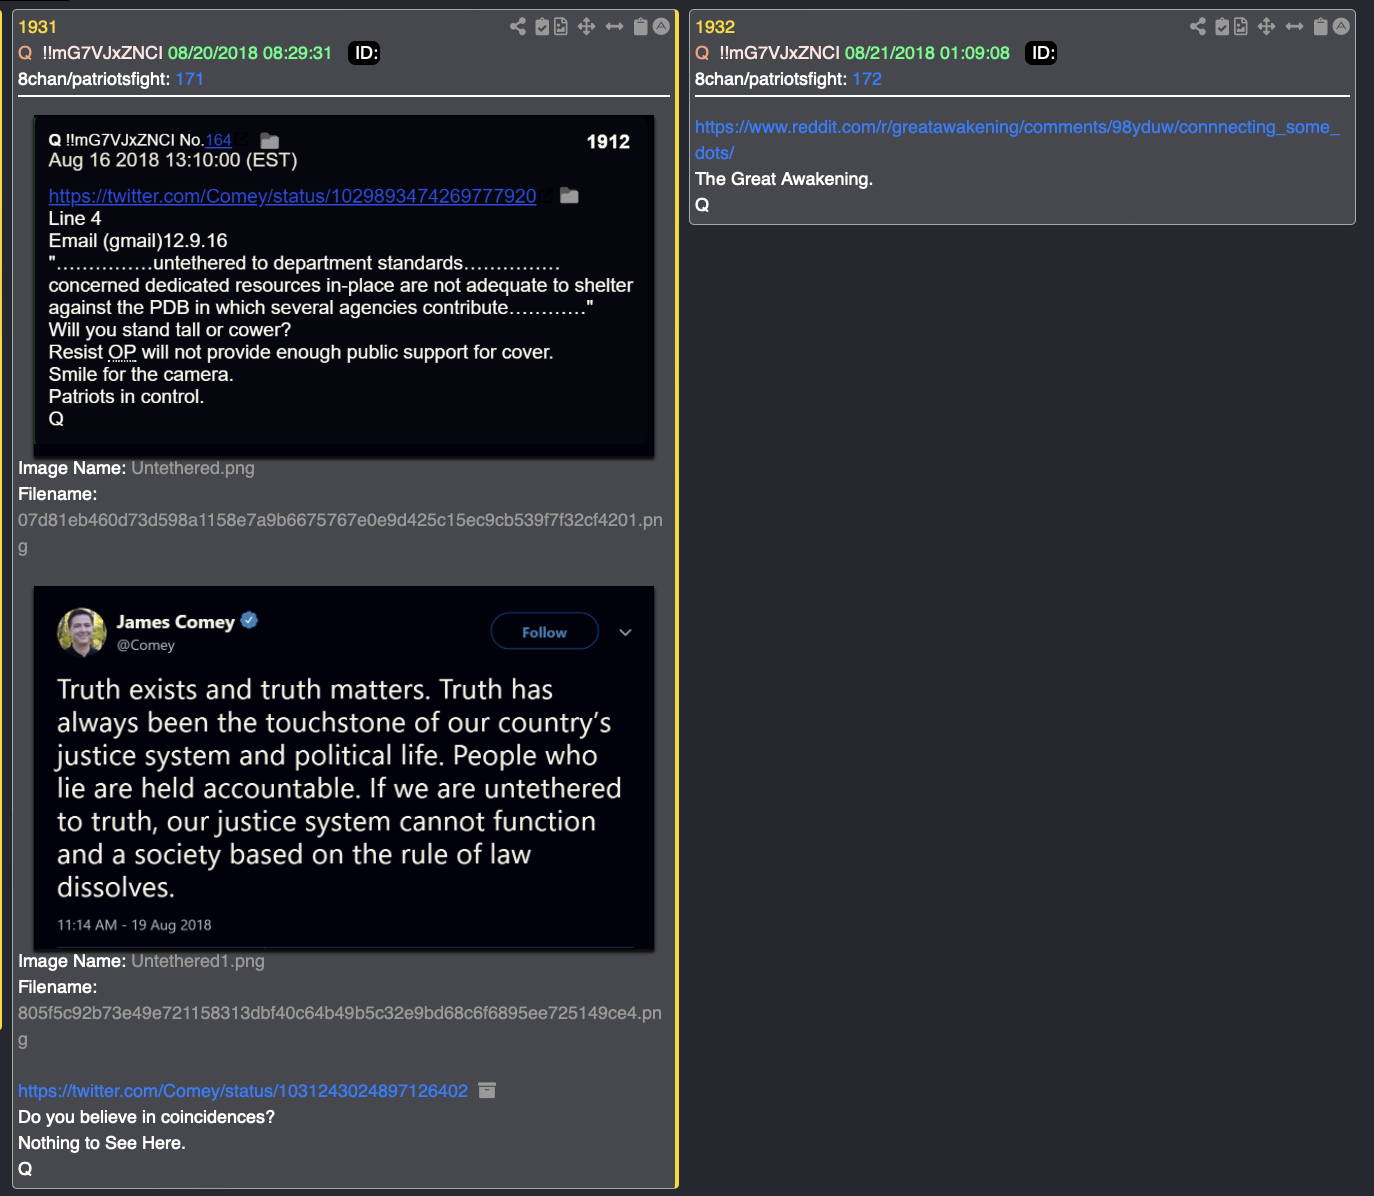Image resolution: width=1374 pixels, height=1196 pixels.
Task: Click the tweet timestamp 11:14 AM - 19 Aug 2018
Action: pyautogui.click(x=134, y=925)
